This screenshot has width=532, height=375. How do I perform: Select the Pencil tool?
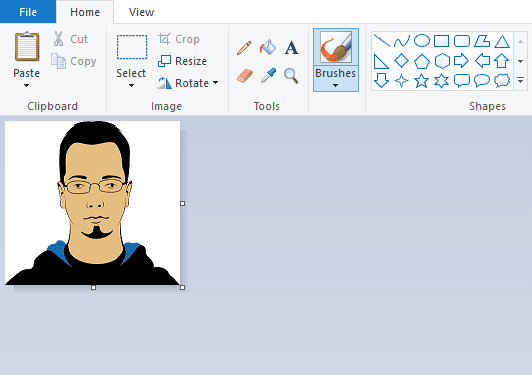[244, 48]
